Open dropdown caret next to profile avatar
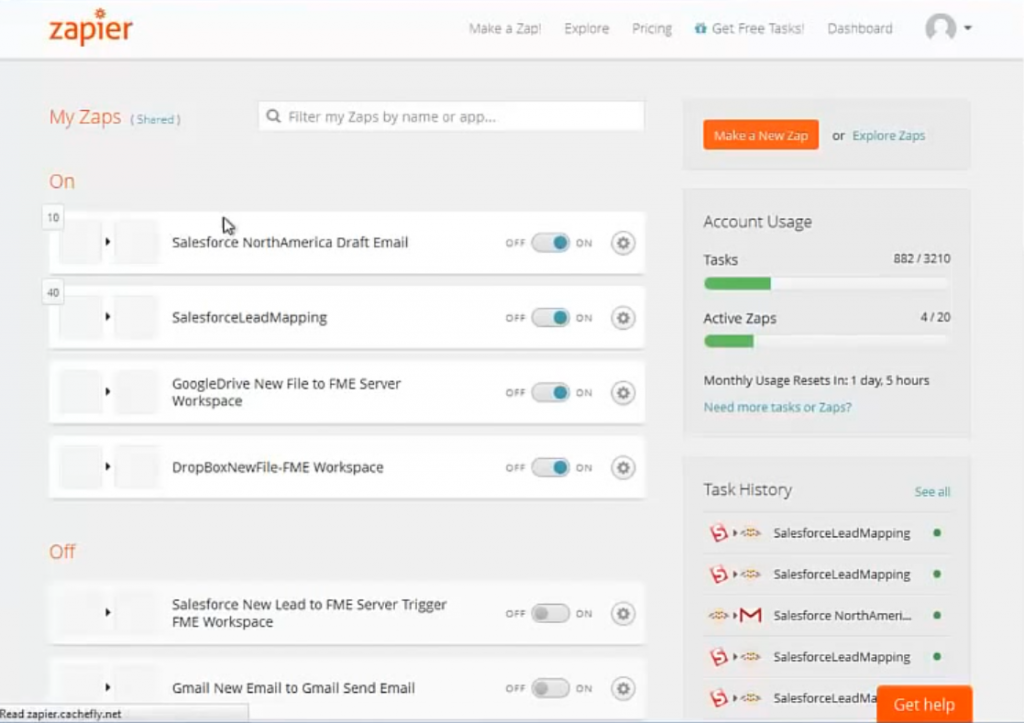Image resolution: width=1024 pixels, height=723 pixels. [x=968, y=28]
